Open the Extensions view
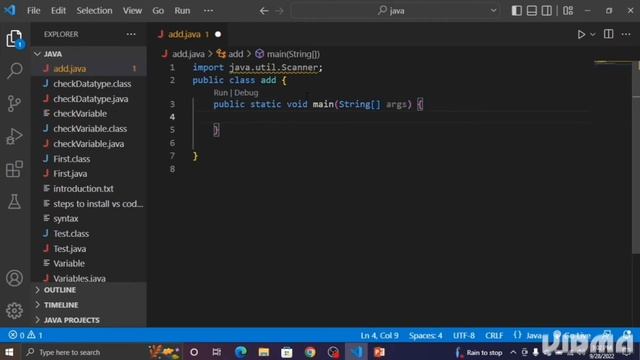The image size is (640, 360). click(14, 169)
